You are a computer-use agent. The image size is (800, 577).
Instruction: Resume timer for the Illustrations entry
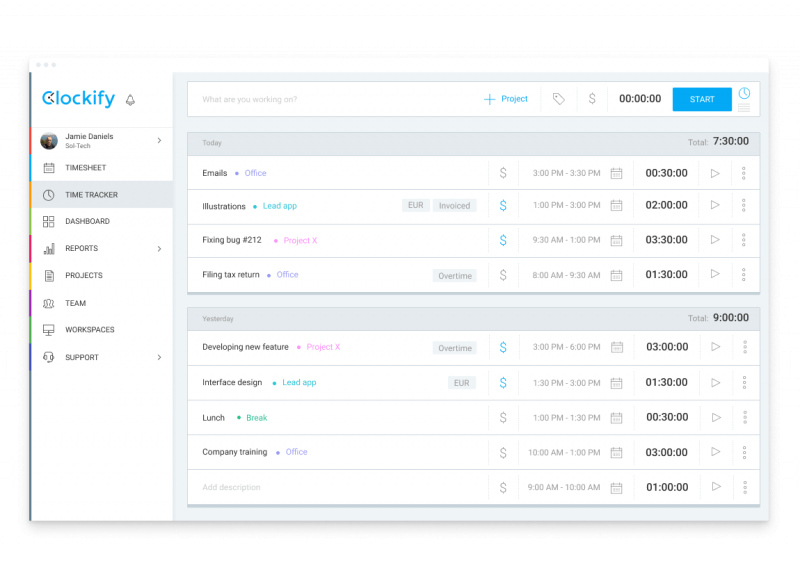click(715, 205)
